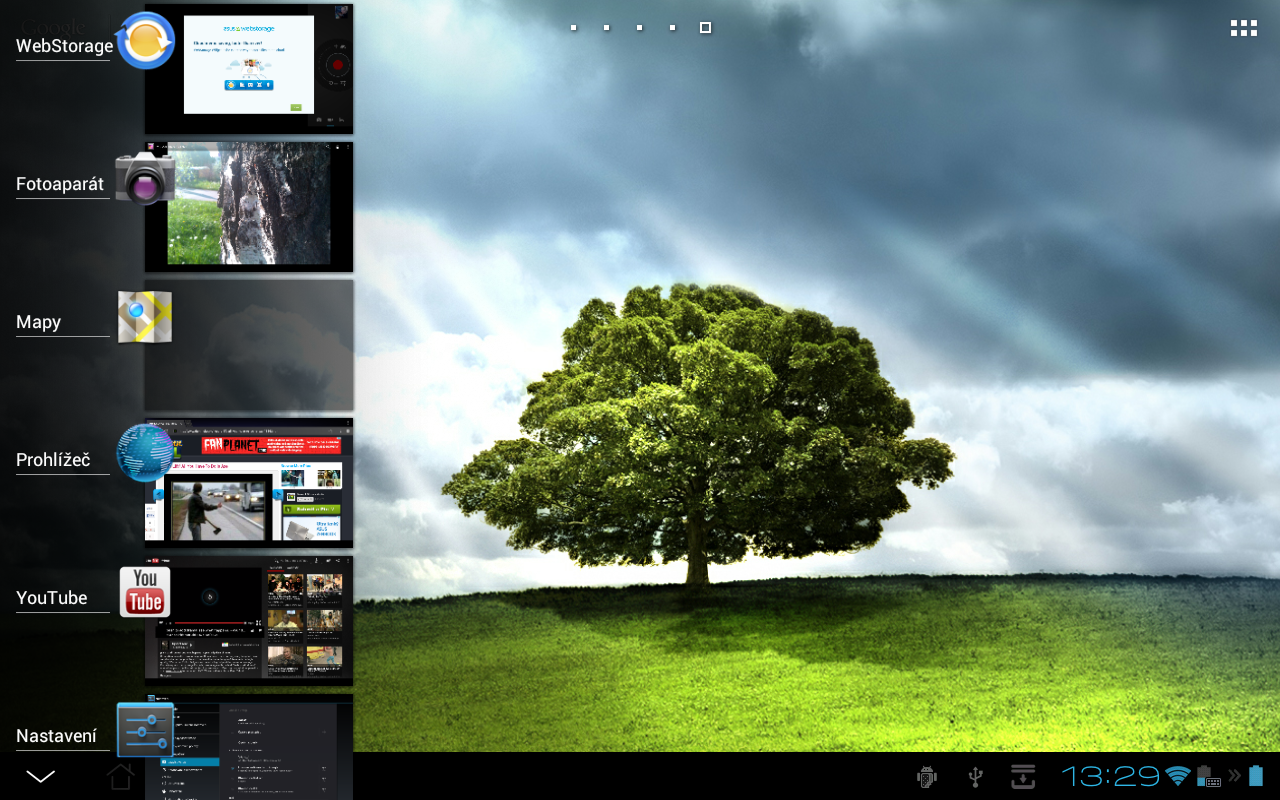Image resolution: width=1280 pixels, height=800 pixels.
Task: Expand hidden status icons via chevron
Action: pyautogui.click(x=1236, y=776)
